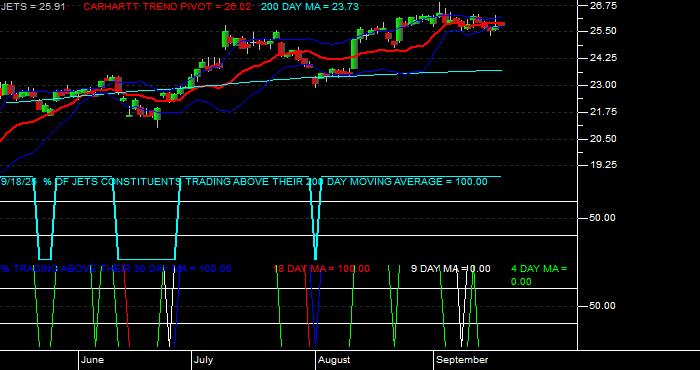The image size is (700, 370).
Task: Click the 18 DAY MA = 100.00 label
Action: [321, 269]
